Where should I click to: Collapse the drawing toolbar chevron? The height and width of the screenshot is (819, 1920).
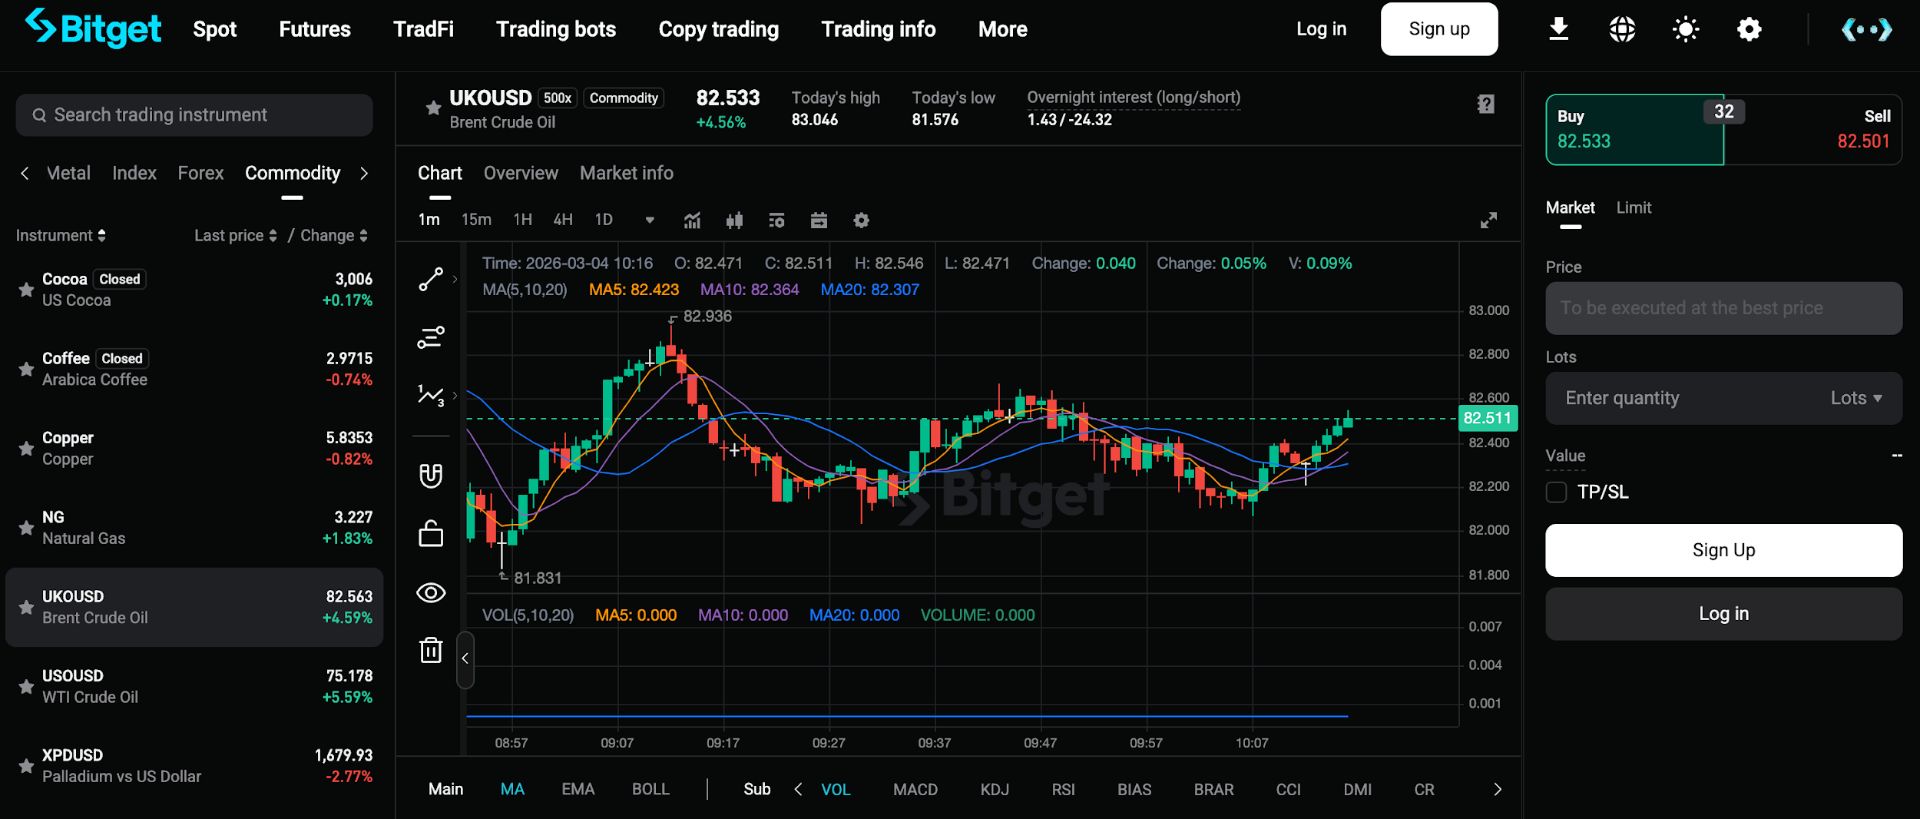[x=465, y=659]
